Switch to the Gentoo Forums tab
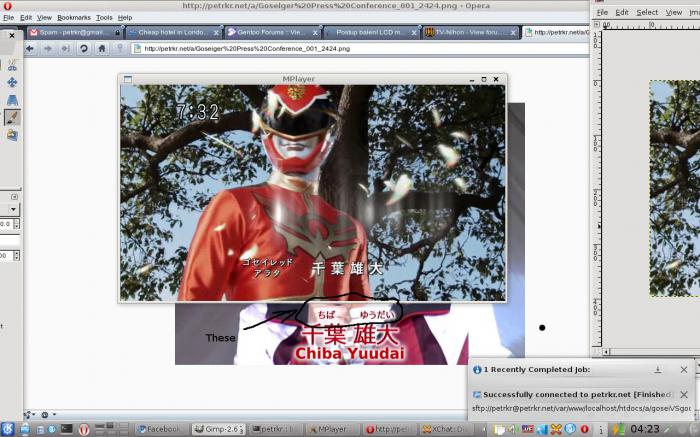Image resolution: width=700 pixels, height=437 pixels. (271, 33)
